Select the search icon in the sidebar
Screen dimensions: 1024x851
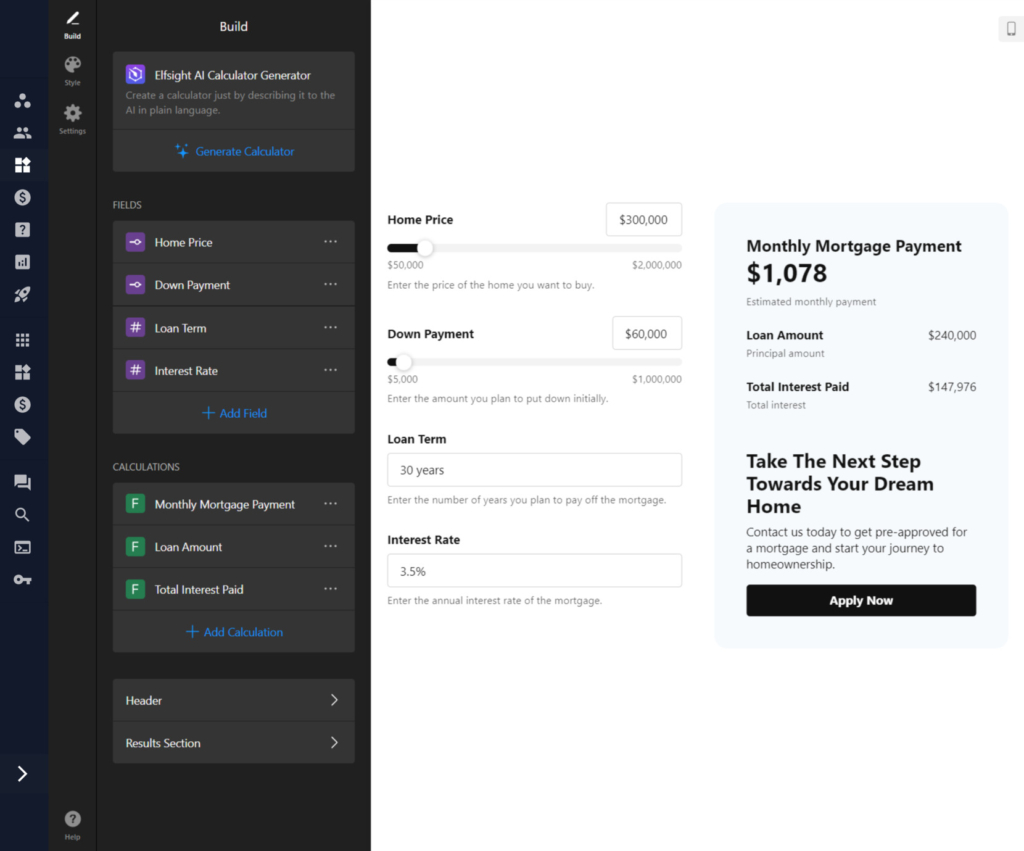[x=23, y=514]
